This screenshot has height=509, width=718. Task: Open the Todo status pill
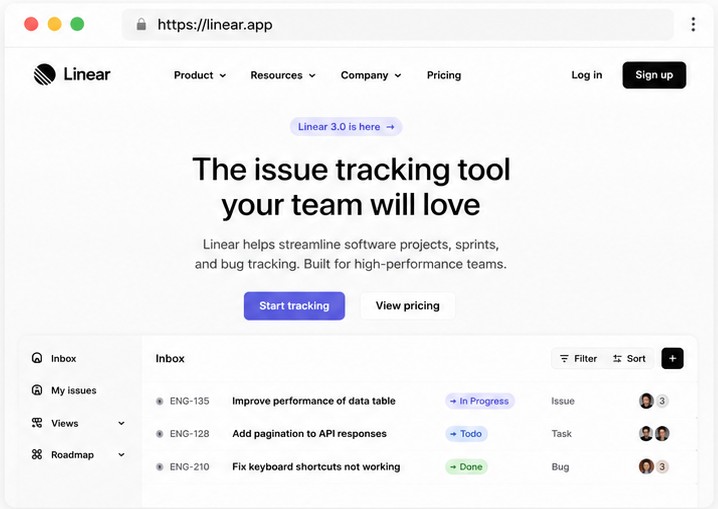[466, 433]
